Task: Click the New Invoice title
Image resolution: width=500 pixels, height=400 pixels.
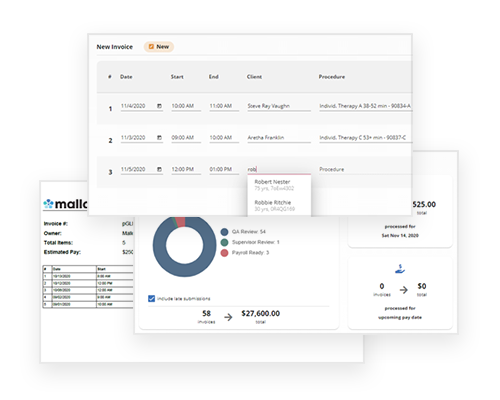Action: coord(115,47)
